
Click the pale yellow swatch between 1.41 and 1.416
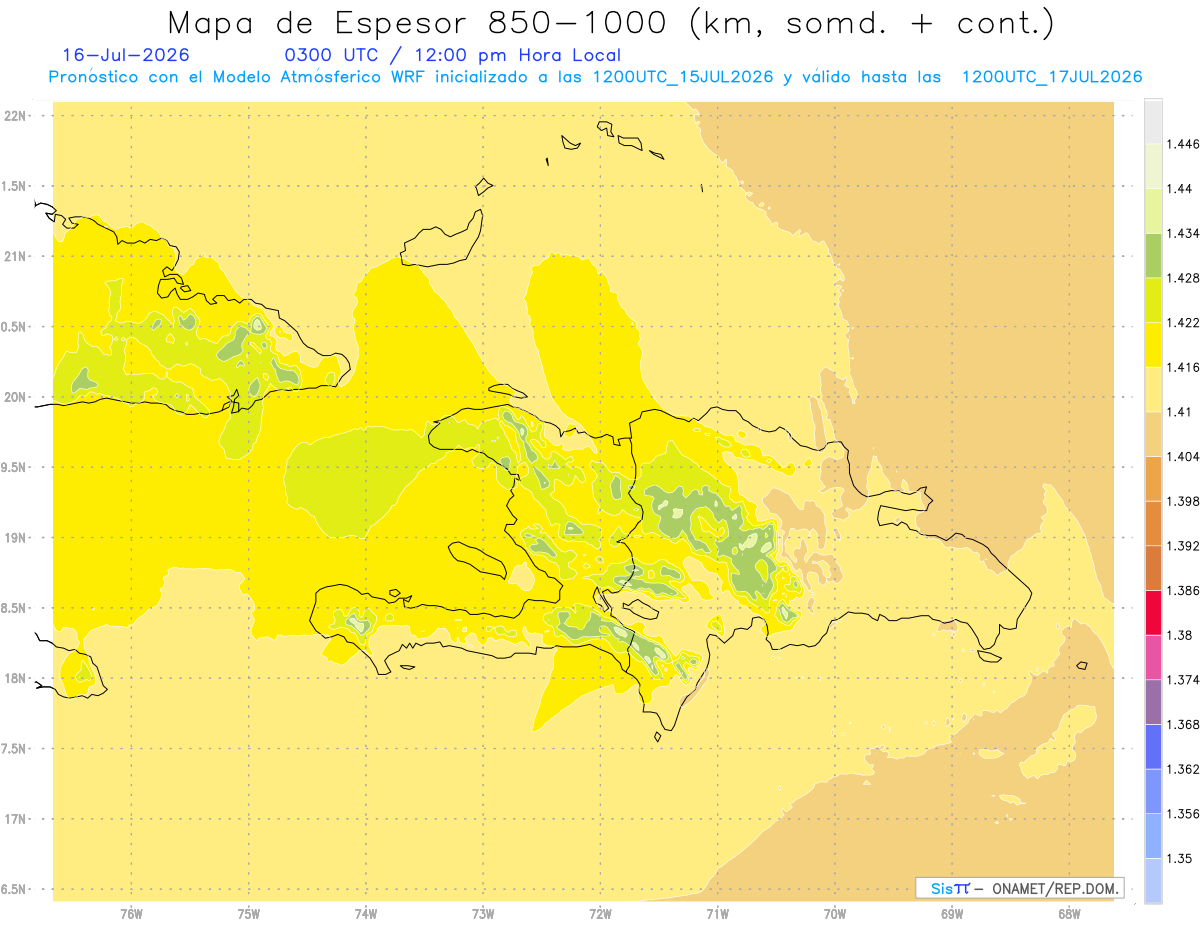[1153, 389]
